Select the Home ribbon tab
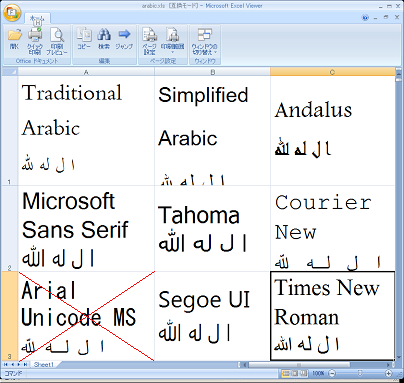 [37, 18]
